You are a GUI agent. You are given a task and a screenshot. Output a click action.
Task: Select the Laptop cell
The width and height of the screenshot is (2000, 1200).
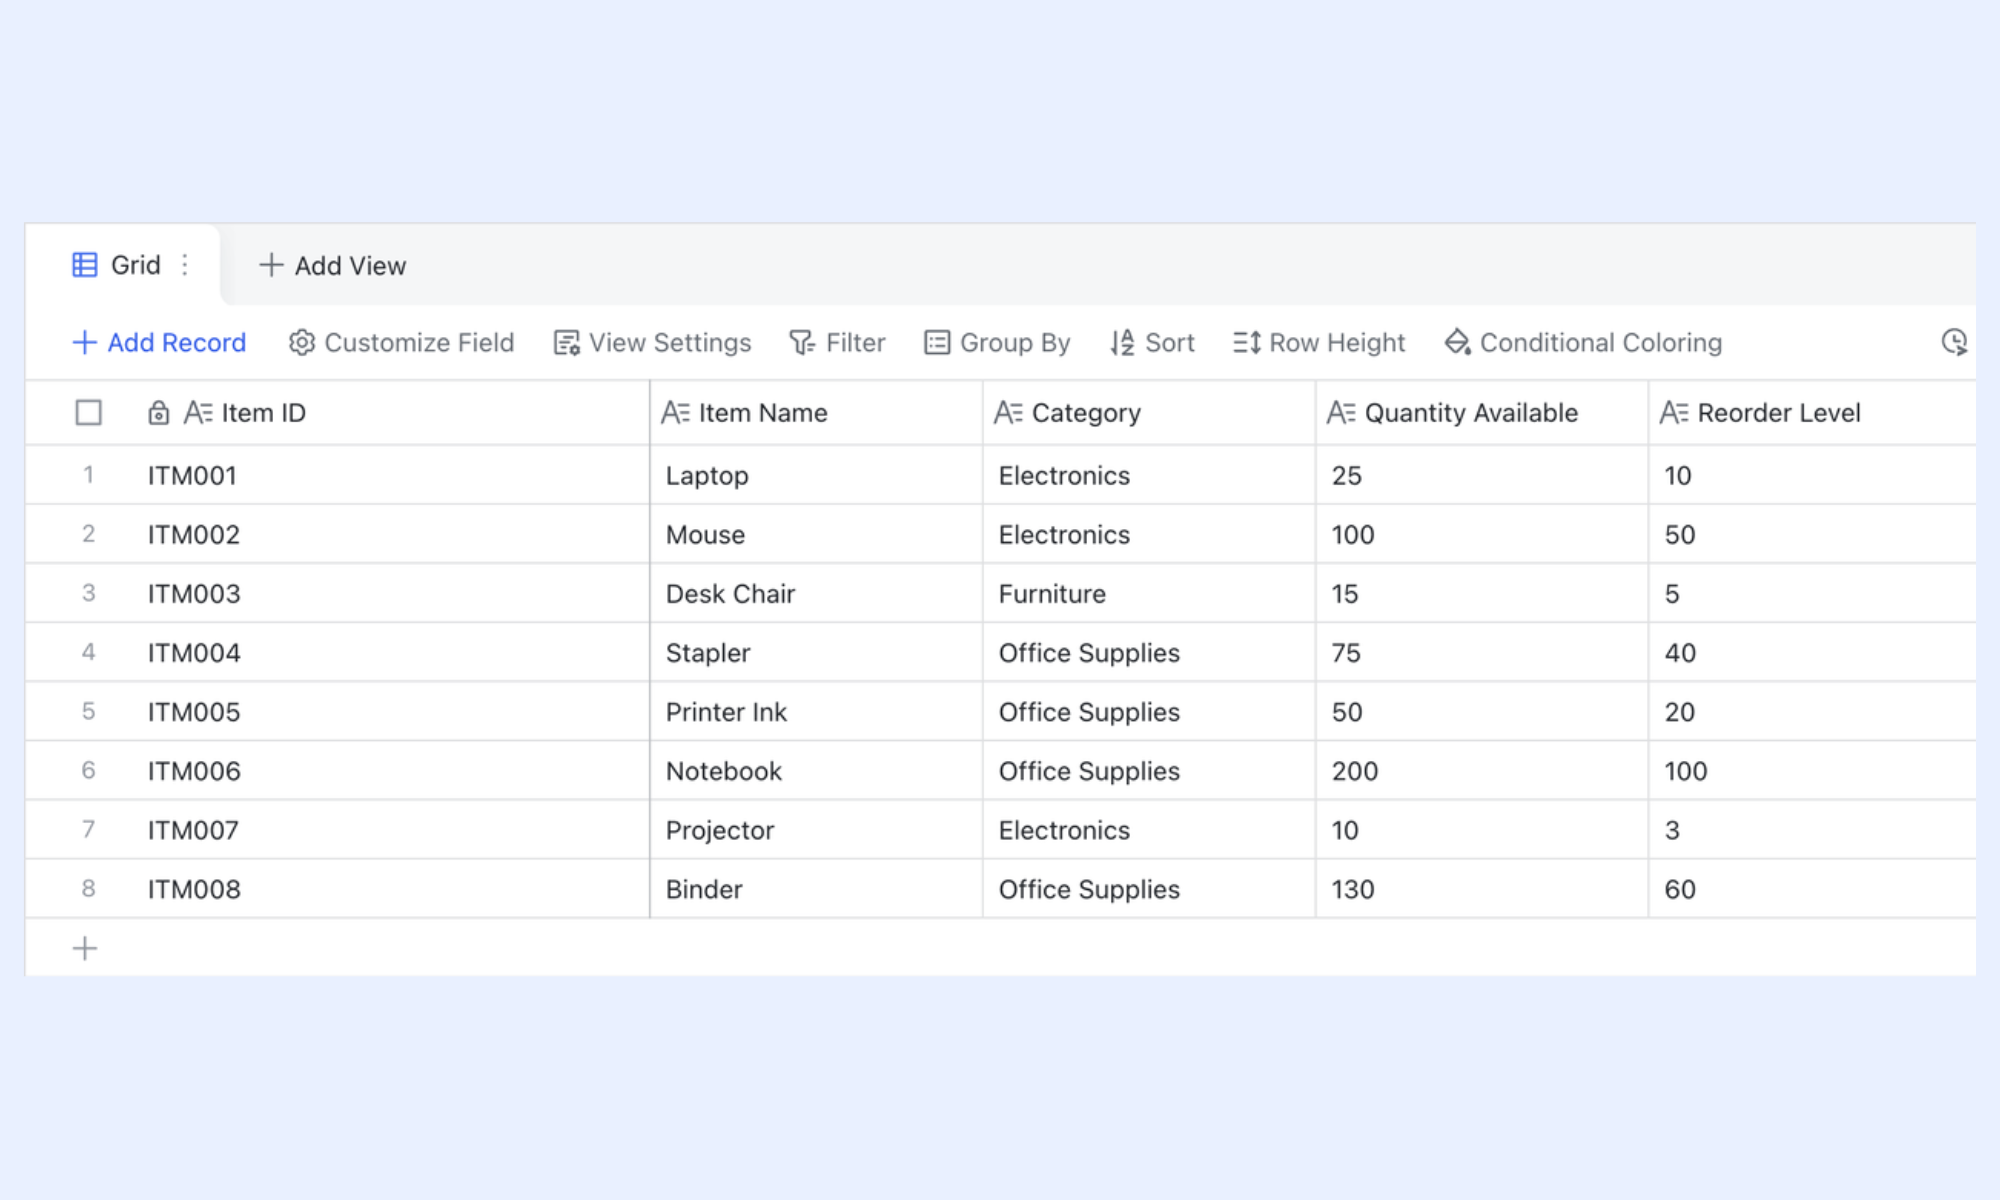816,475
